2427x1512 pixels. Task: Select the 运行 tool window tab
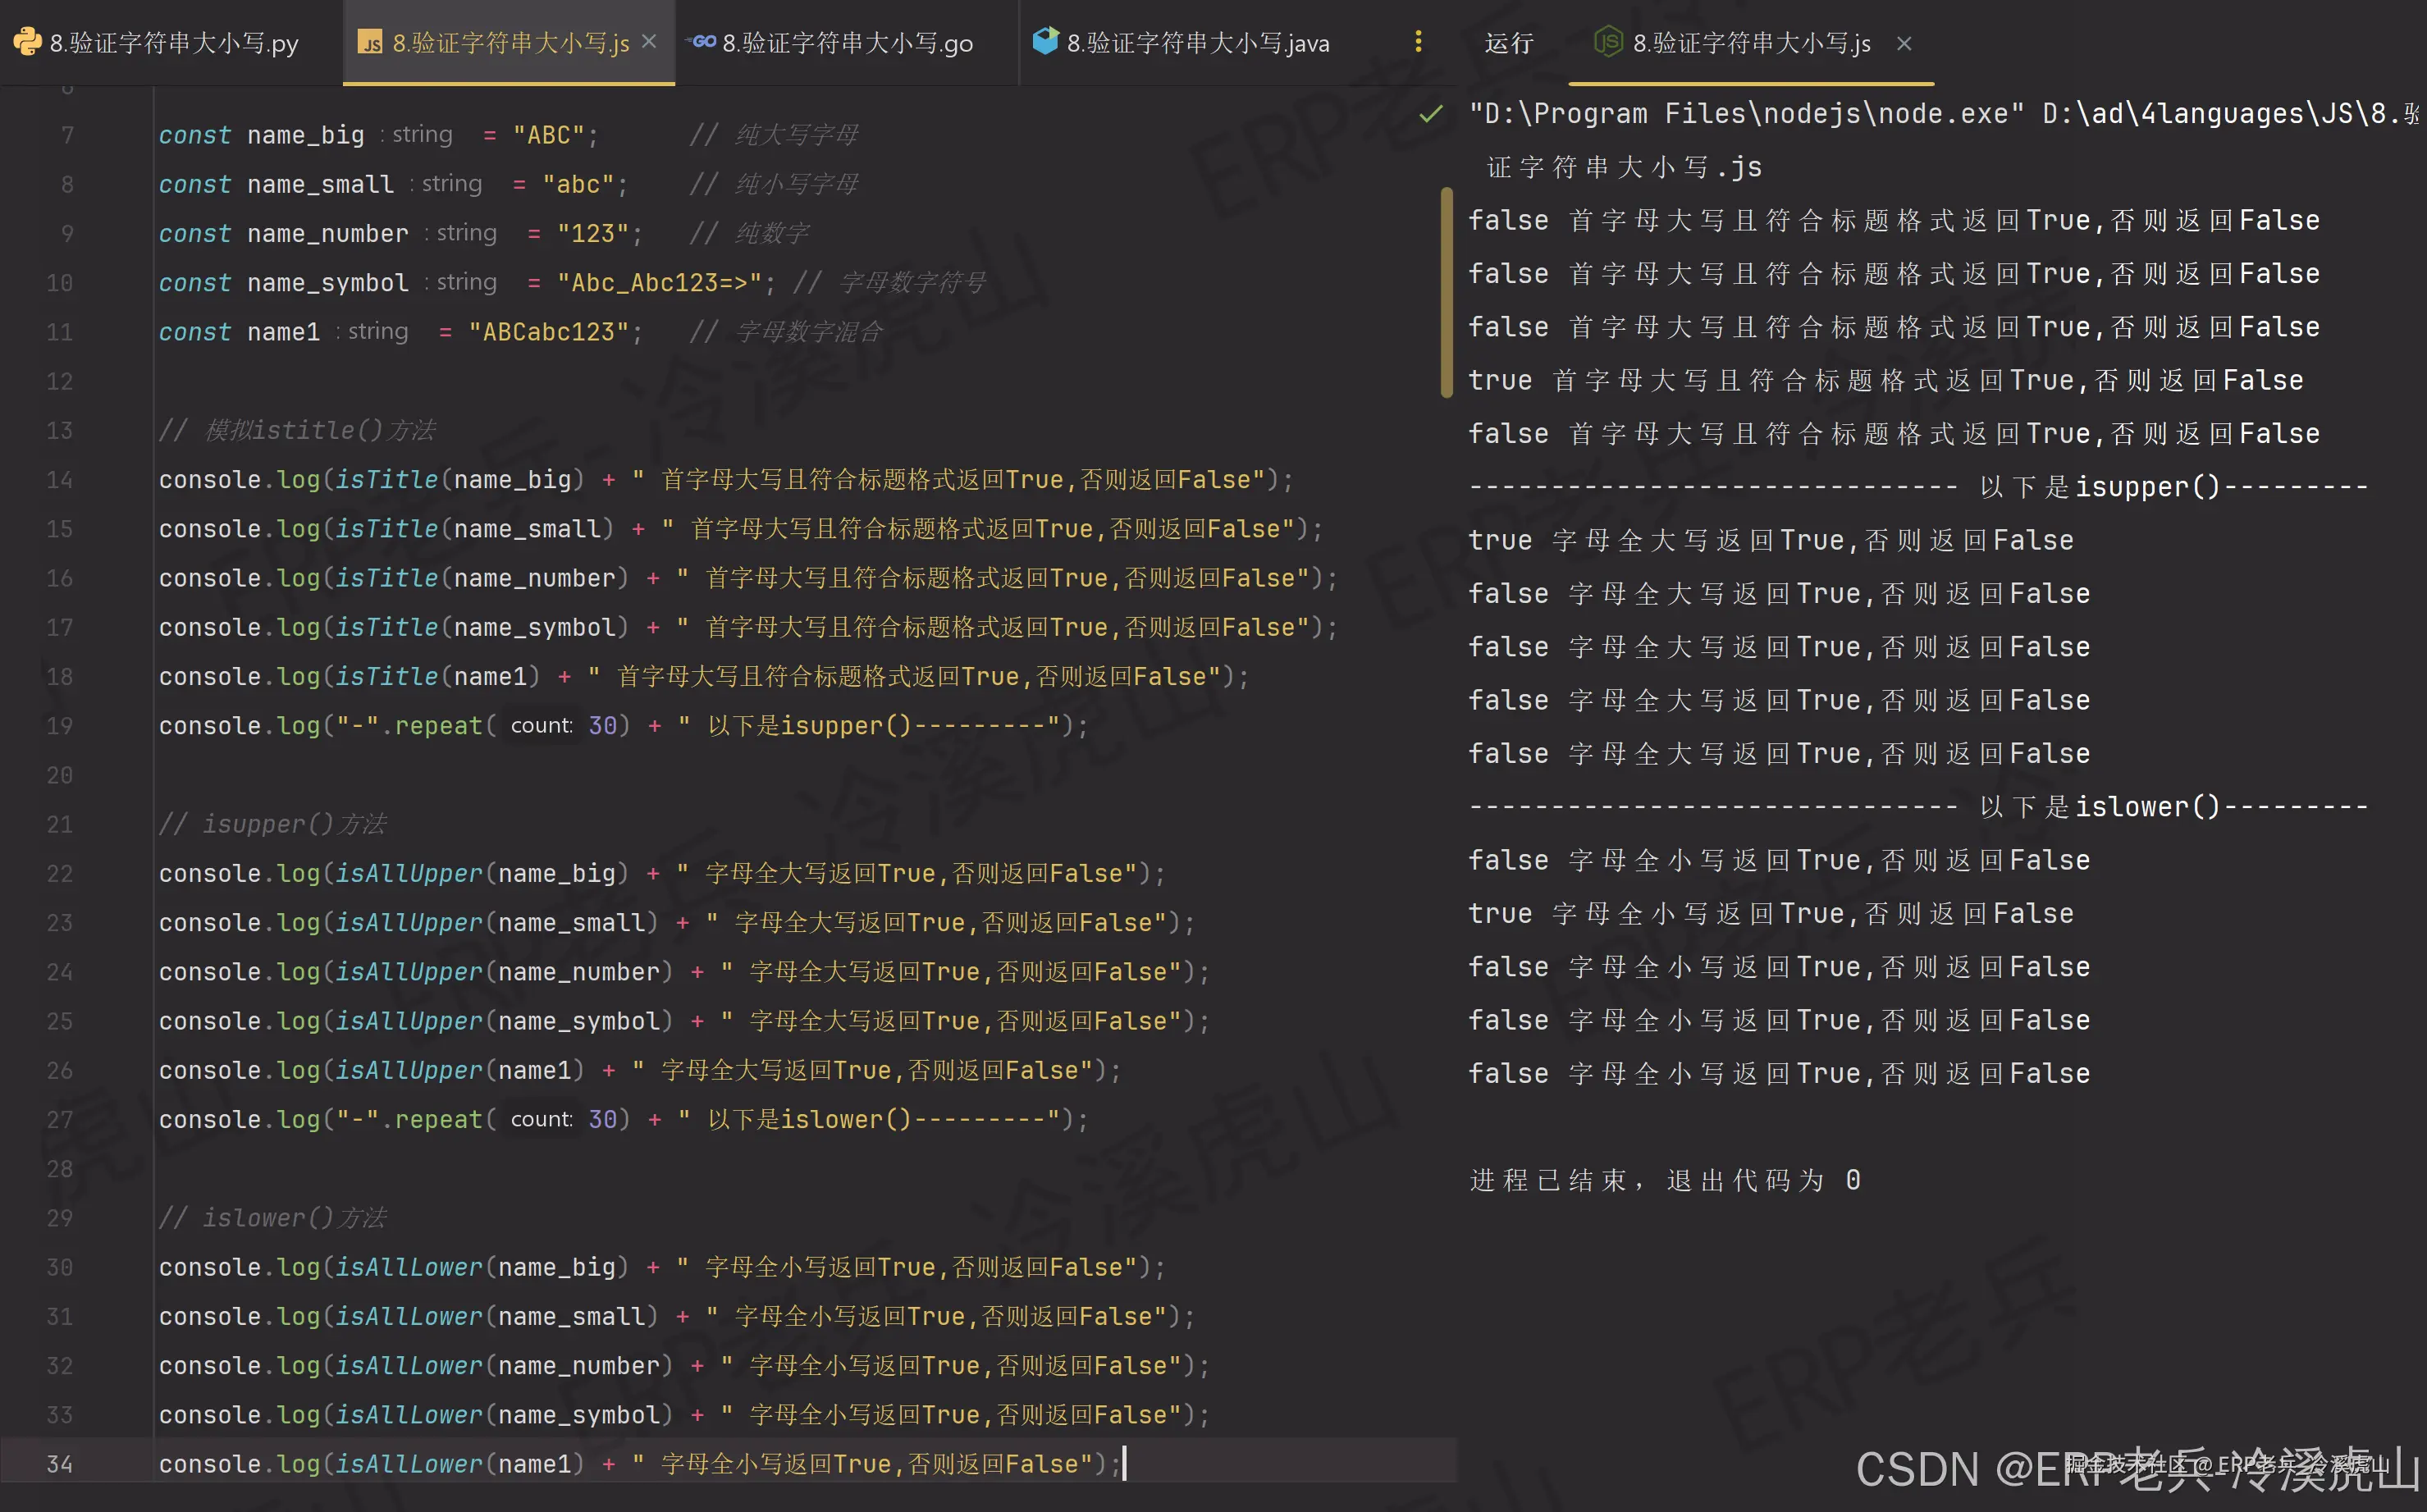pyautogui.click(x=1508, y=43)
